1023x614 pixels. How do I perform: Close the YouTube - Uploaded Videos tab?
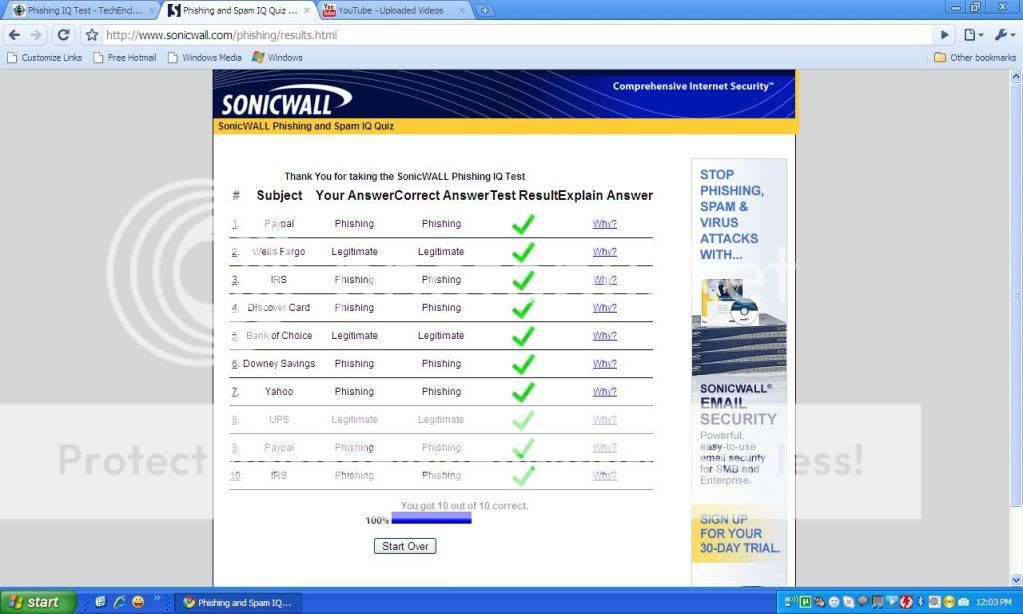(462, 10)
